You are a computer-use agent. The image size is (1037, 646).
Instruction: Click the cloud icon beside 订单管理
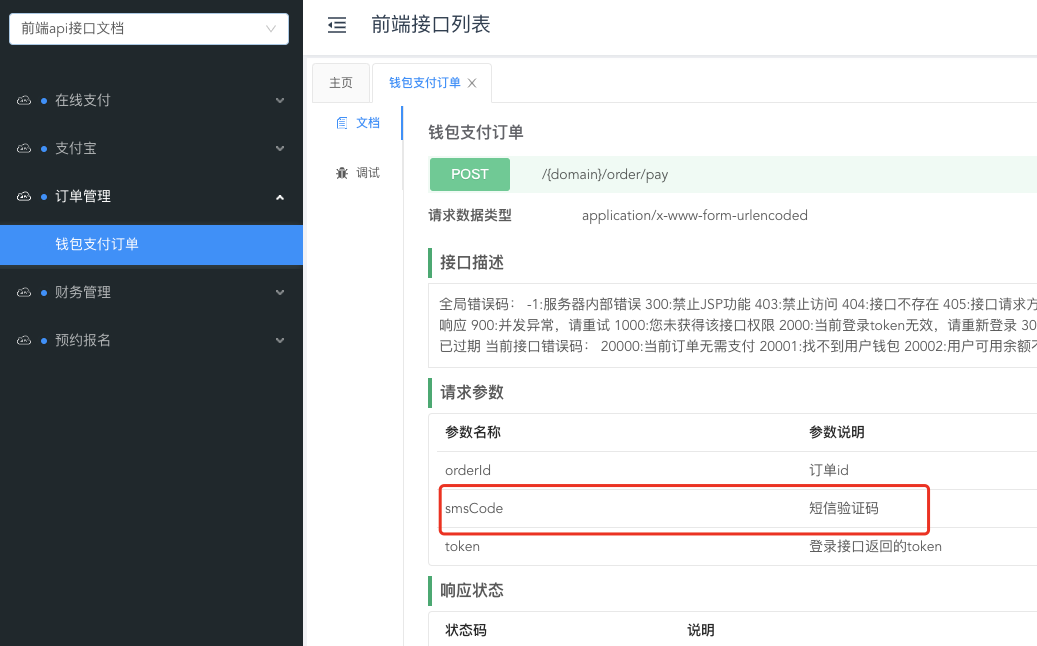pyautogui.click(x=24, y=196)
